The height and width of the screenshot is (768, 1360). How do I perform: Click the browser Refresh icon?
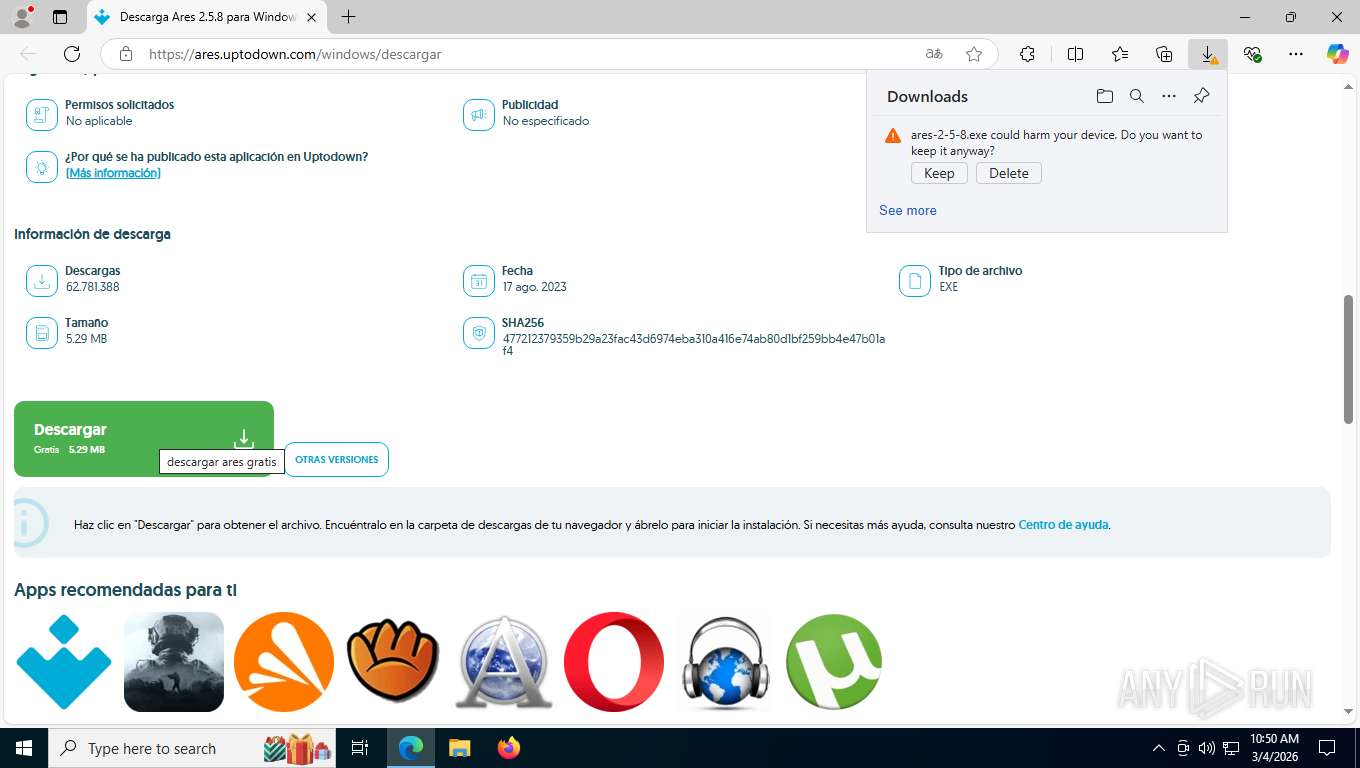click(72, 54)
